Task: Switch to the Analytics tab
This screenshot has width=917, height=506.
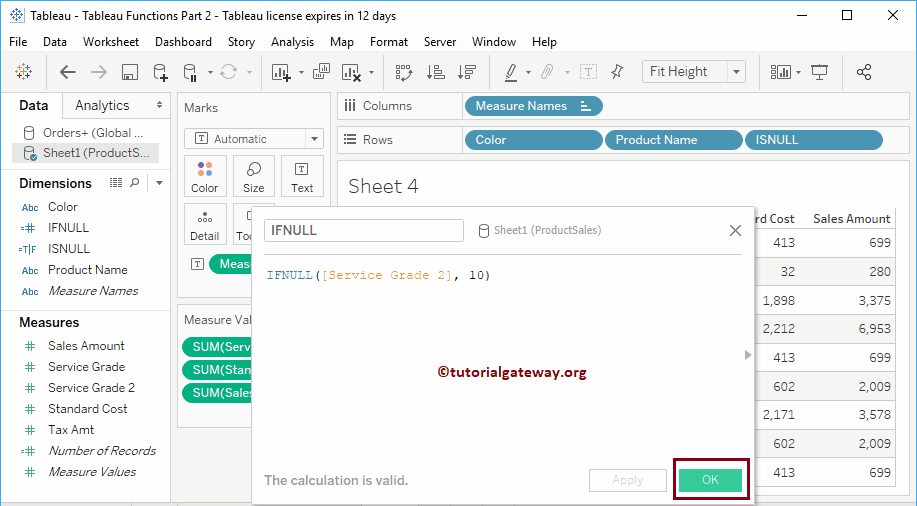Action: [102, 105]
